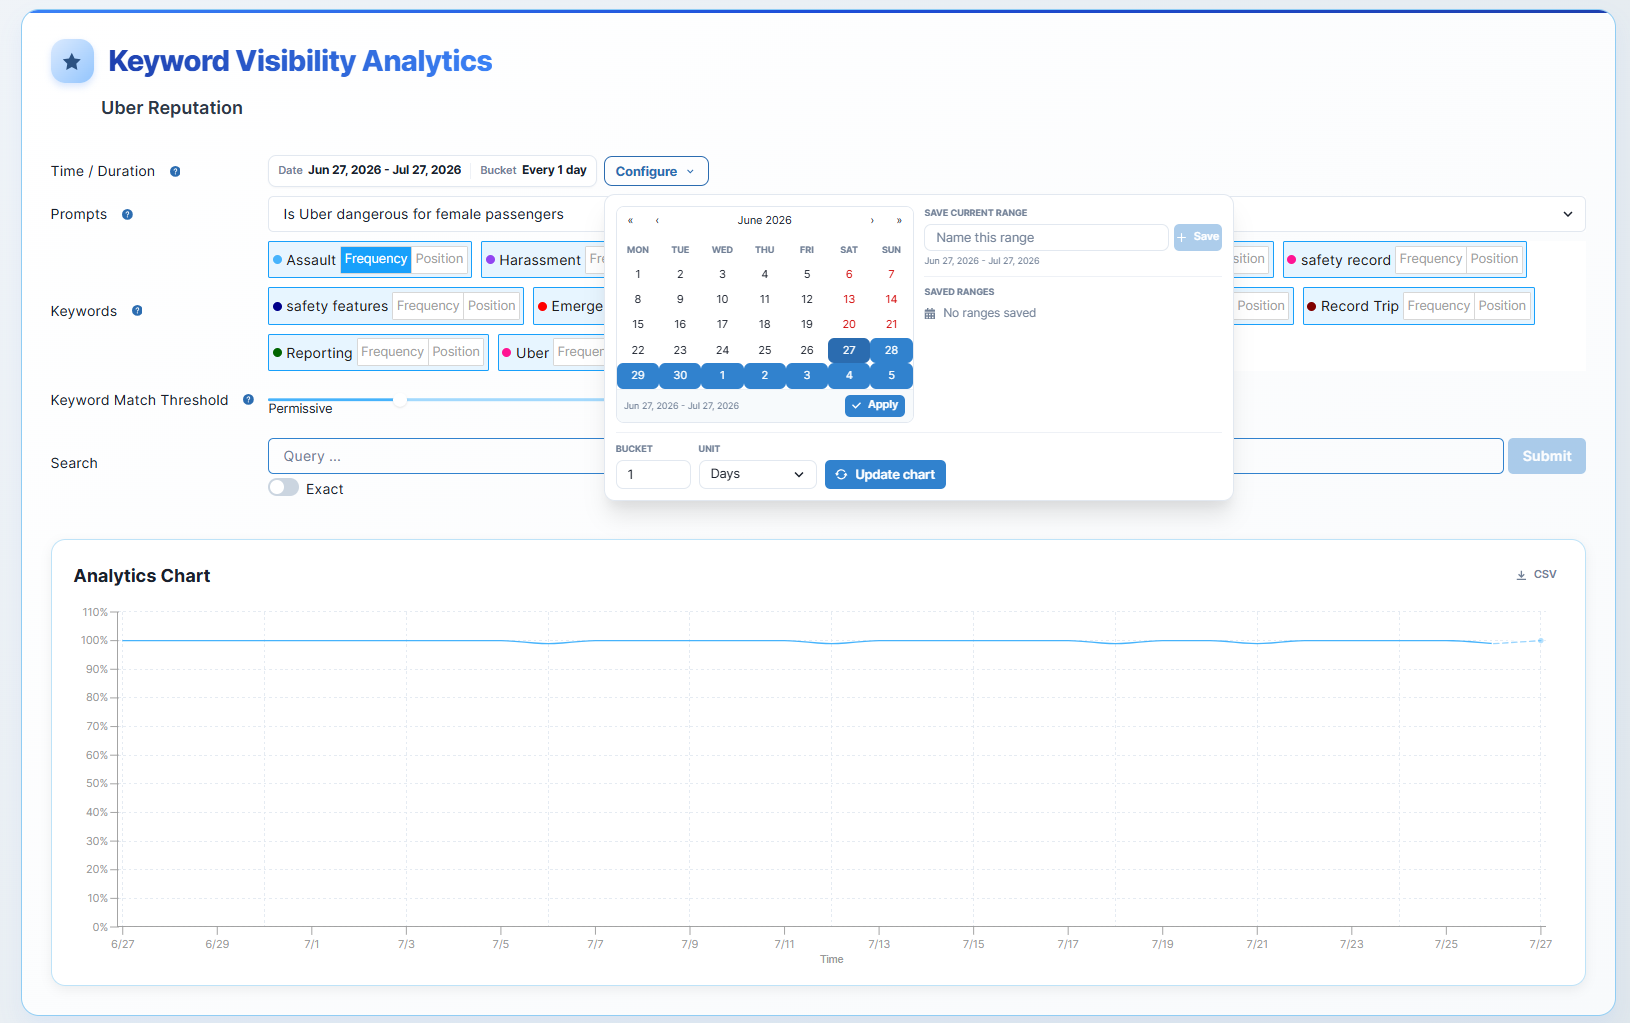The image size is (1630, 1023).
Task: Click the star logo icon
Action: coord(72,62)
